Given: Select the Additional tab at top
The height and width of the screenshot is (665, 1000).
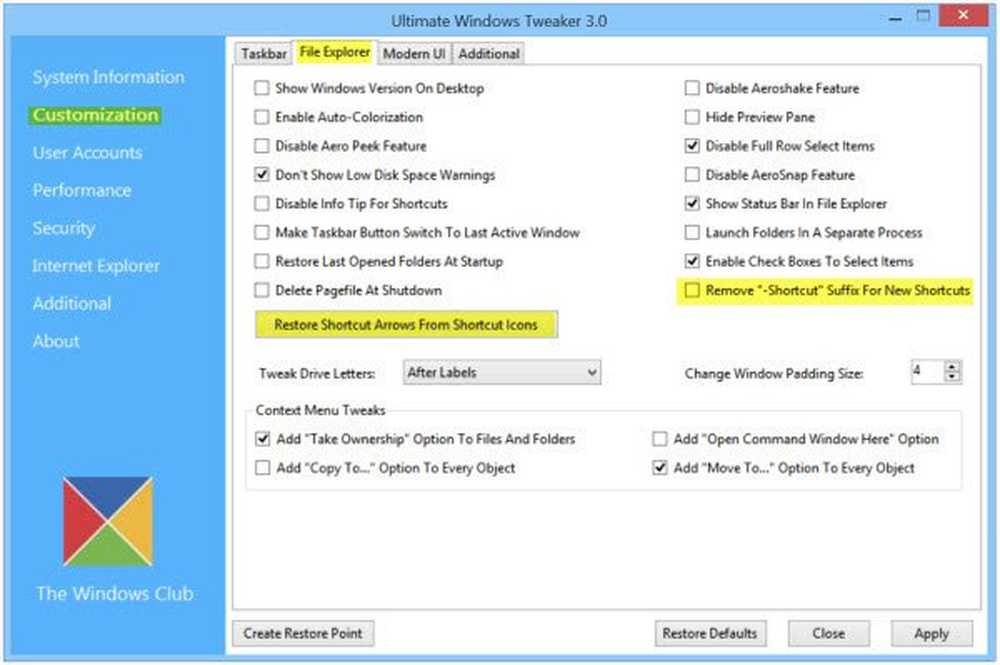Looking at the screenshot, I should click(489, 54).
